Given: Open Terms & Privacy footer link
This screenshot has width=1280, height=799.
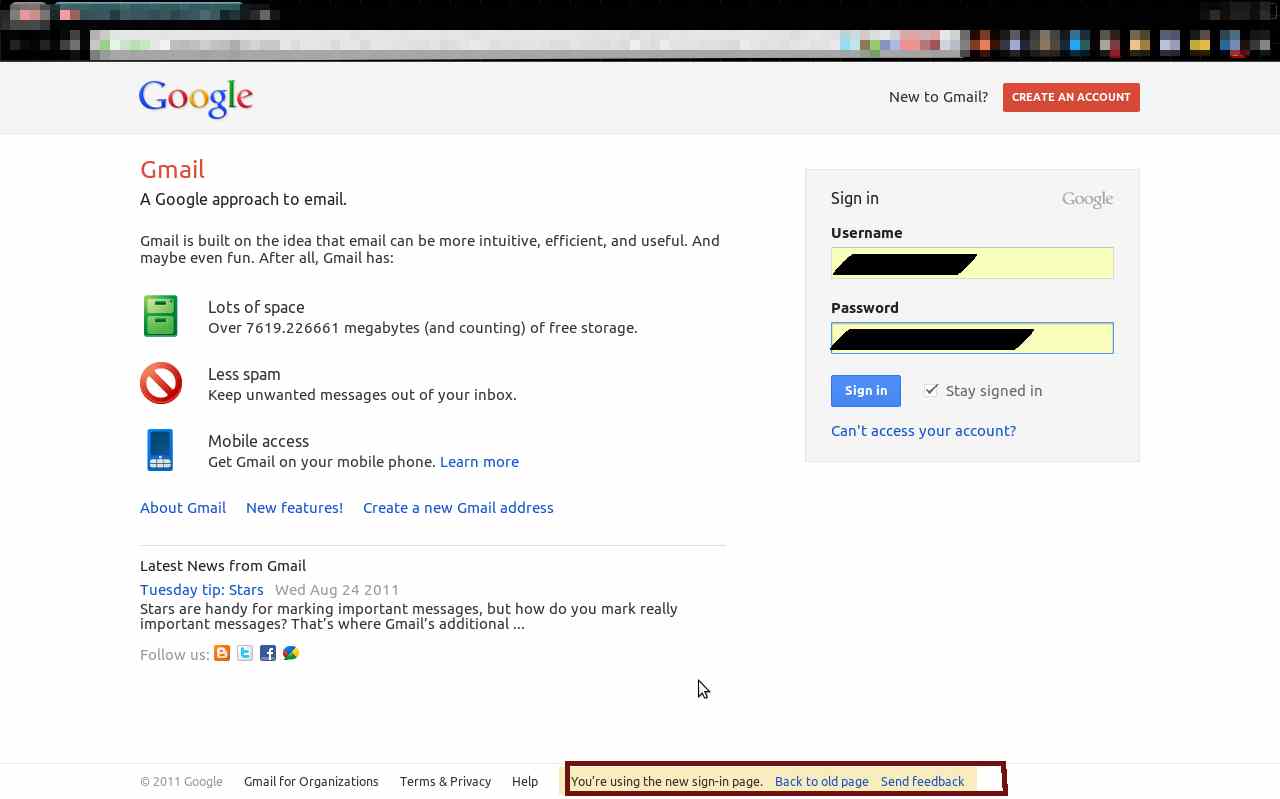Looking at the screenshot, I should pos(445,782).
